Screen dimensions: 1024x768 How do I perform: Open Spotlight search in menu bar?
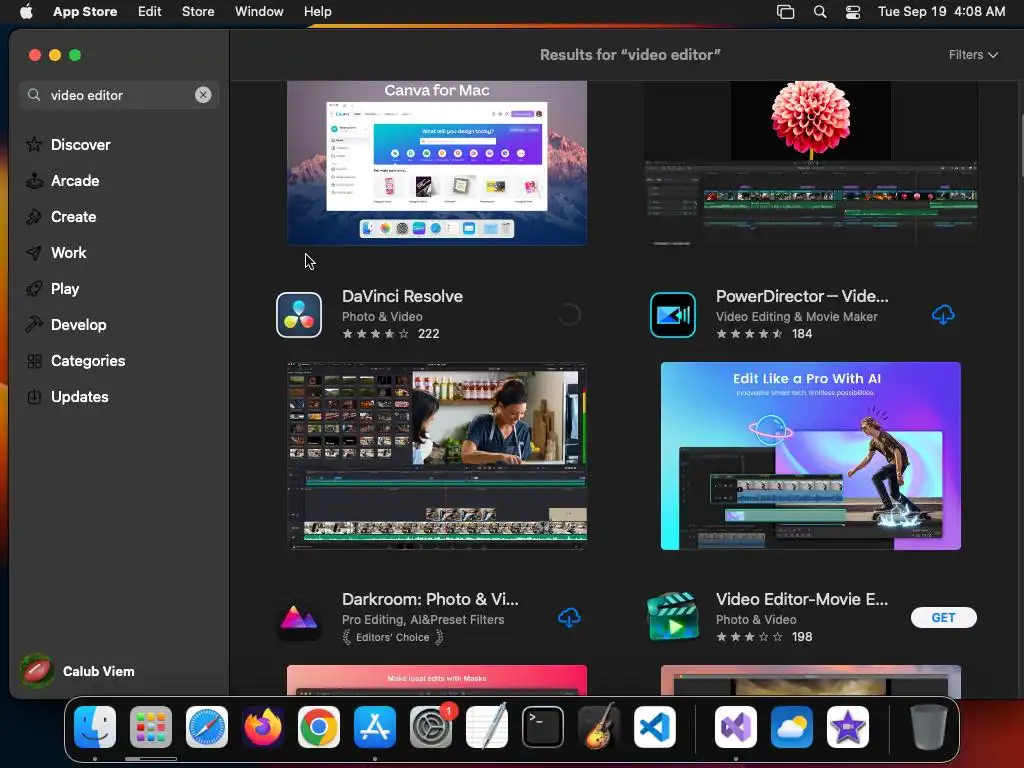820,12
